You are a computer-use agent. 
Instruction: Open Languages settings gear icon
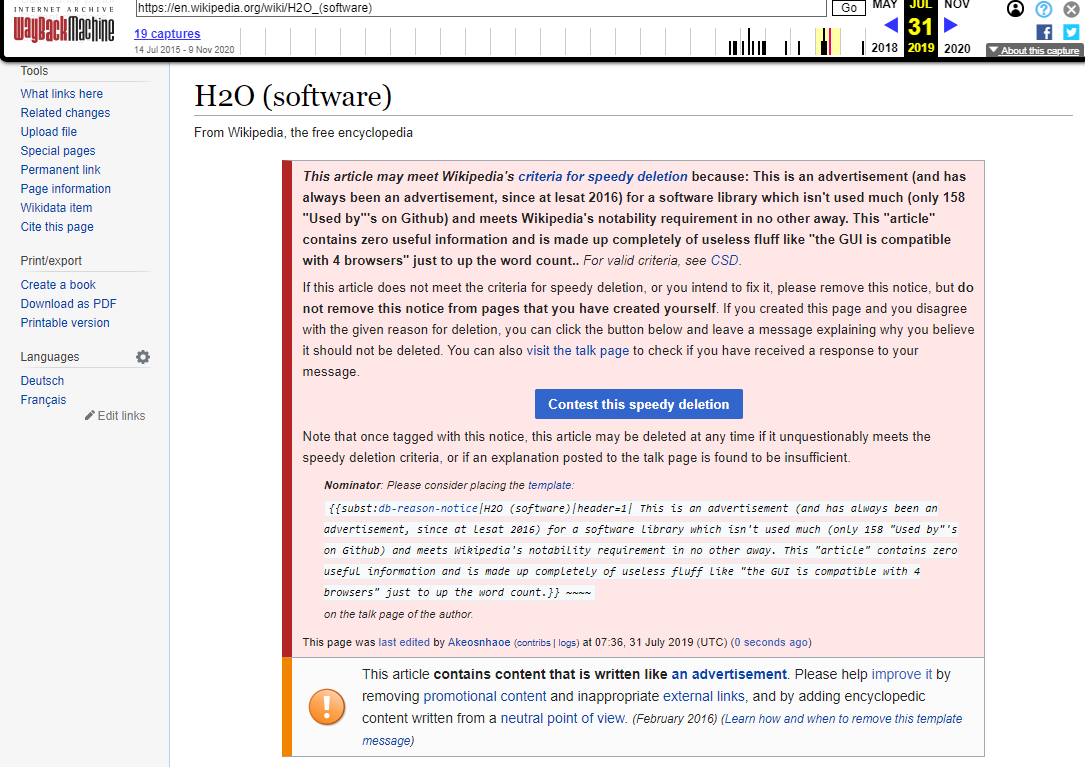pyautogui.click(x=143, y=357)
